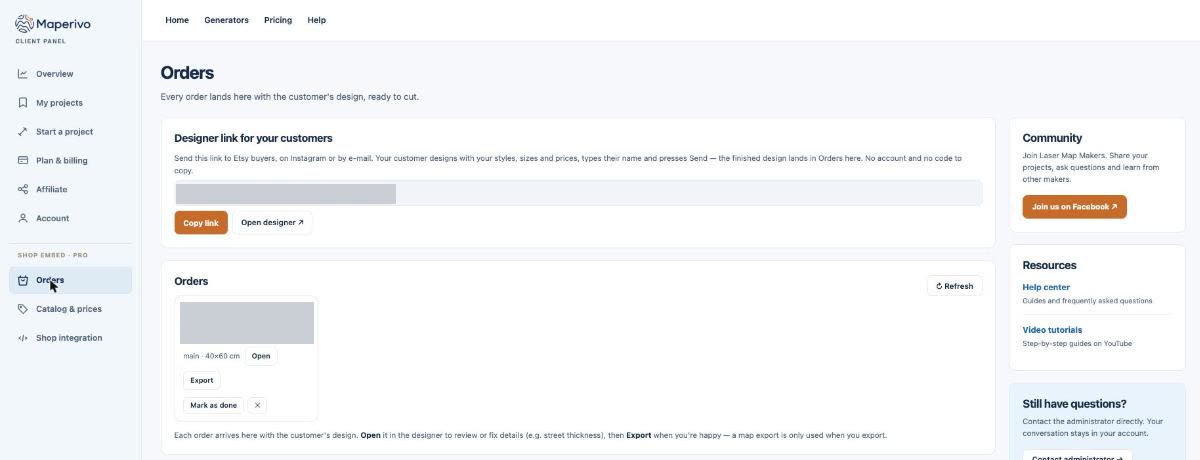The width and height of the screenshot is (1200, 460).
Task: Go to the Pricing page
Action: (278, 20)
